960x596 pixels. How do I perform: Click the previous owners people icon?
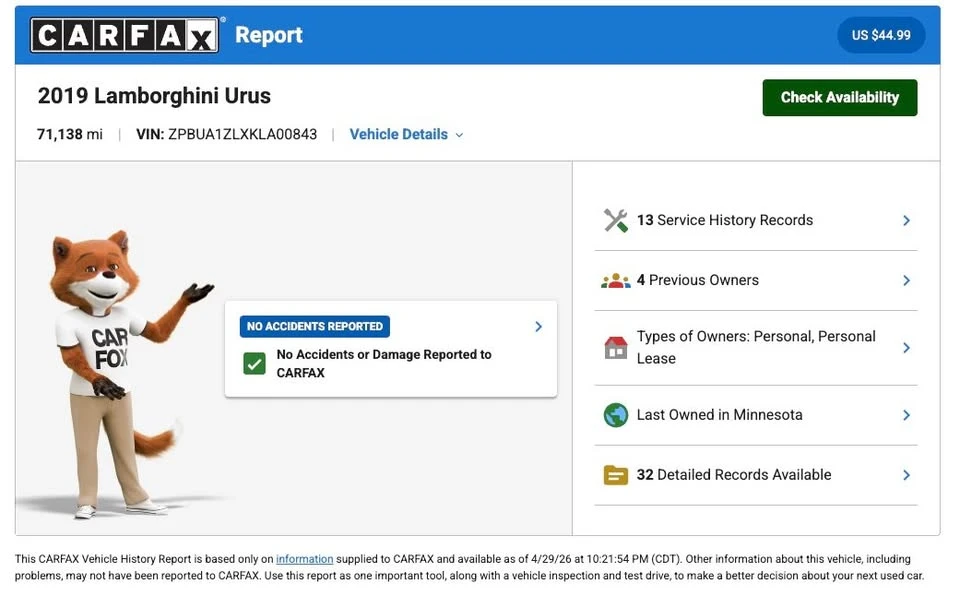(x=615, y=281)
